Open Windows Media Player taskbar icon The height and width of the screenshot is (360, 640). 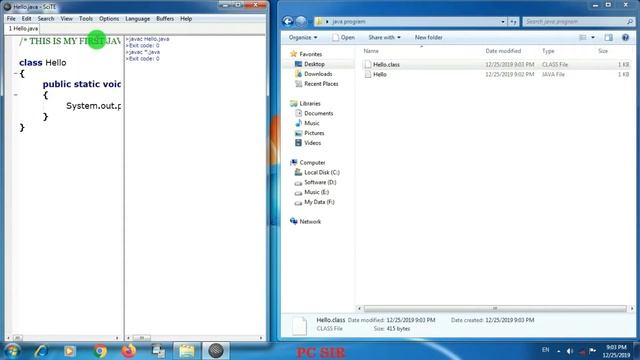69,351
